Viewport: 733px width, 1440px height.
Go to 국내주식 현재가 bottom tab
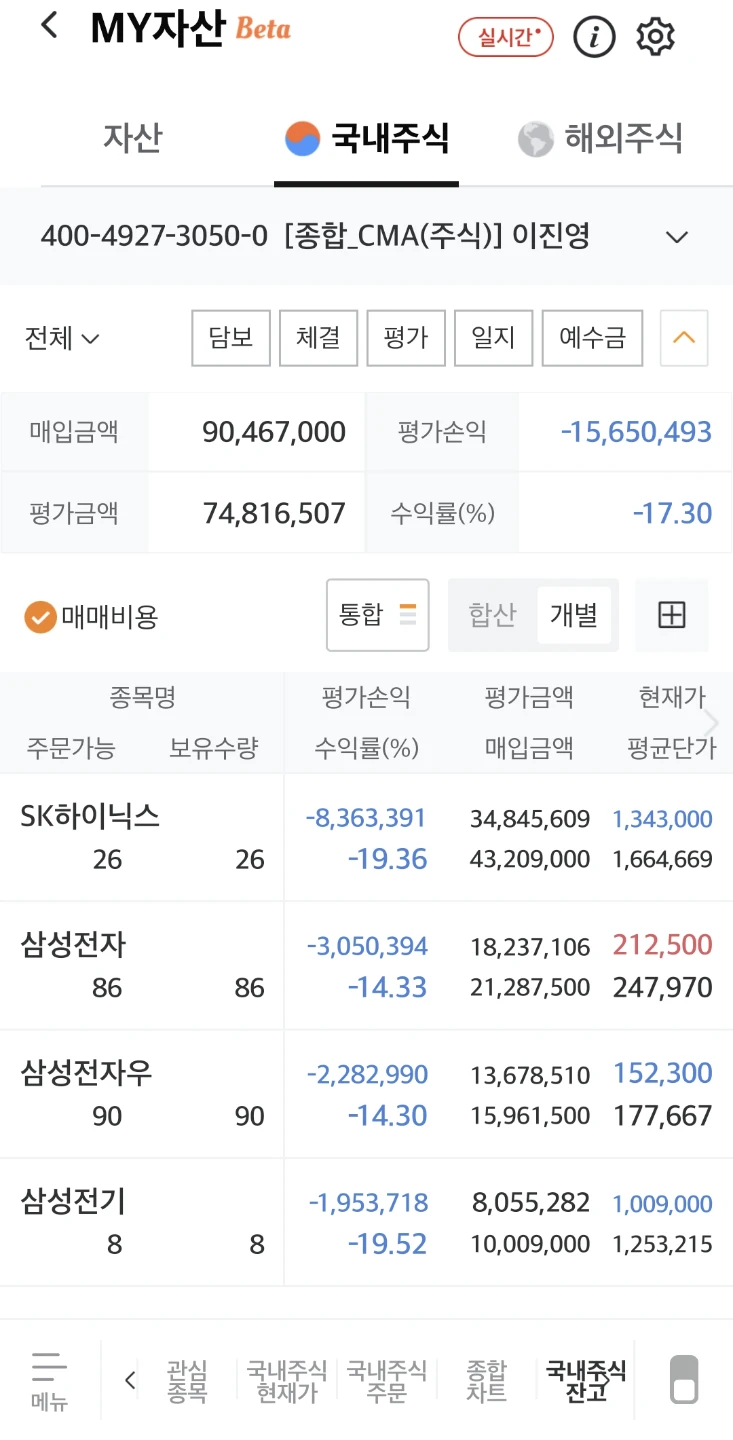[x=287, y=1381]
